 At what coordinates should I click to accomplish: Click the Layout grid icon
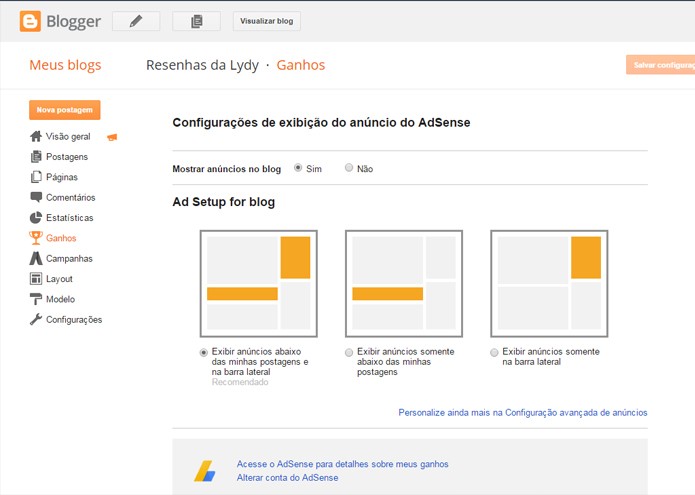click(36, 279)
